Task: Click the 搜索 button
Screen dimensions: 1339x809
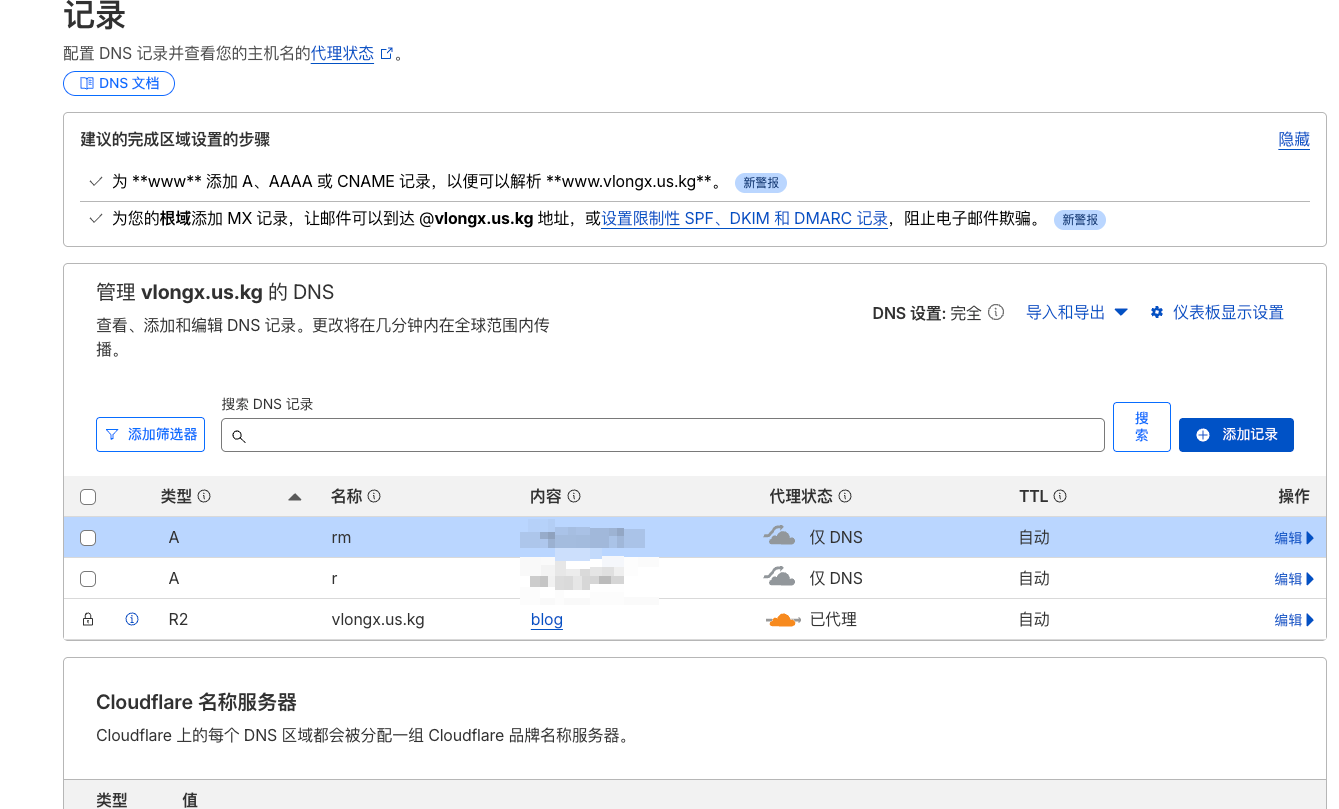Action: pos(1142,427)
